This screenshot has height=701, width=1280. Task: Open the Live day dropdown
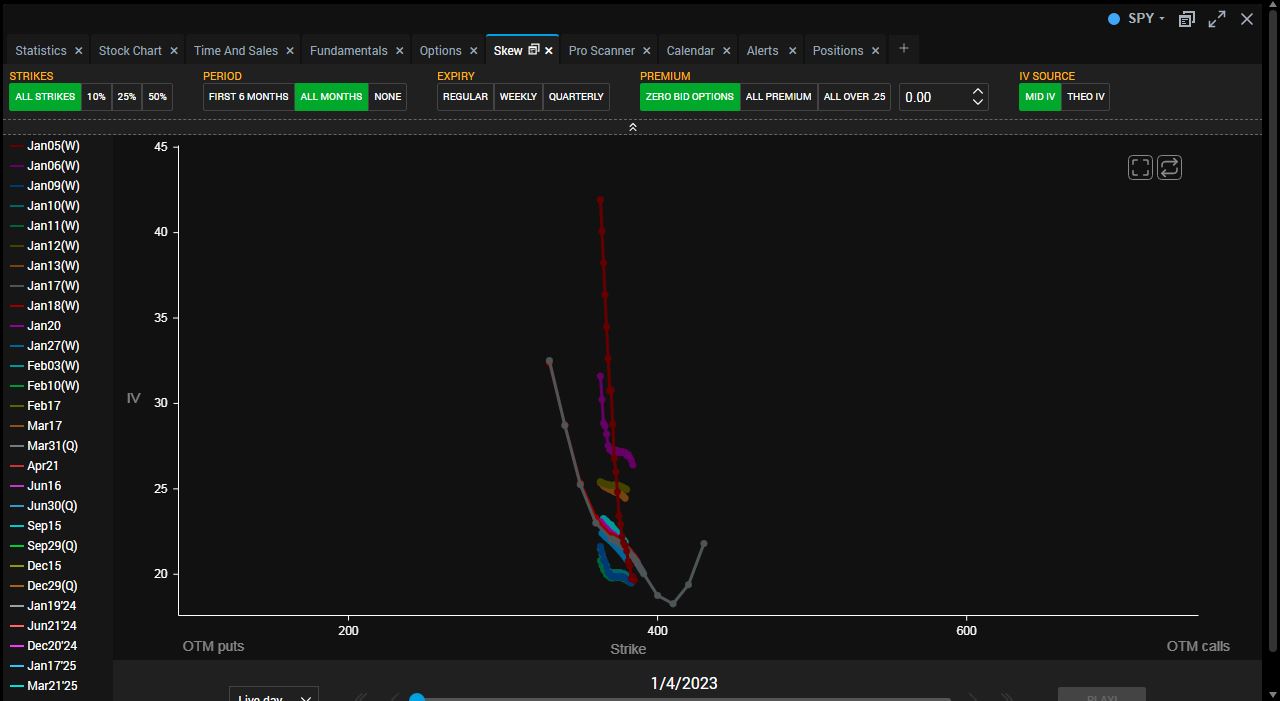[x=273, y=695]
